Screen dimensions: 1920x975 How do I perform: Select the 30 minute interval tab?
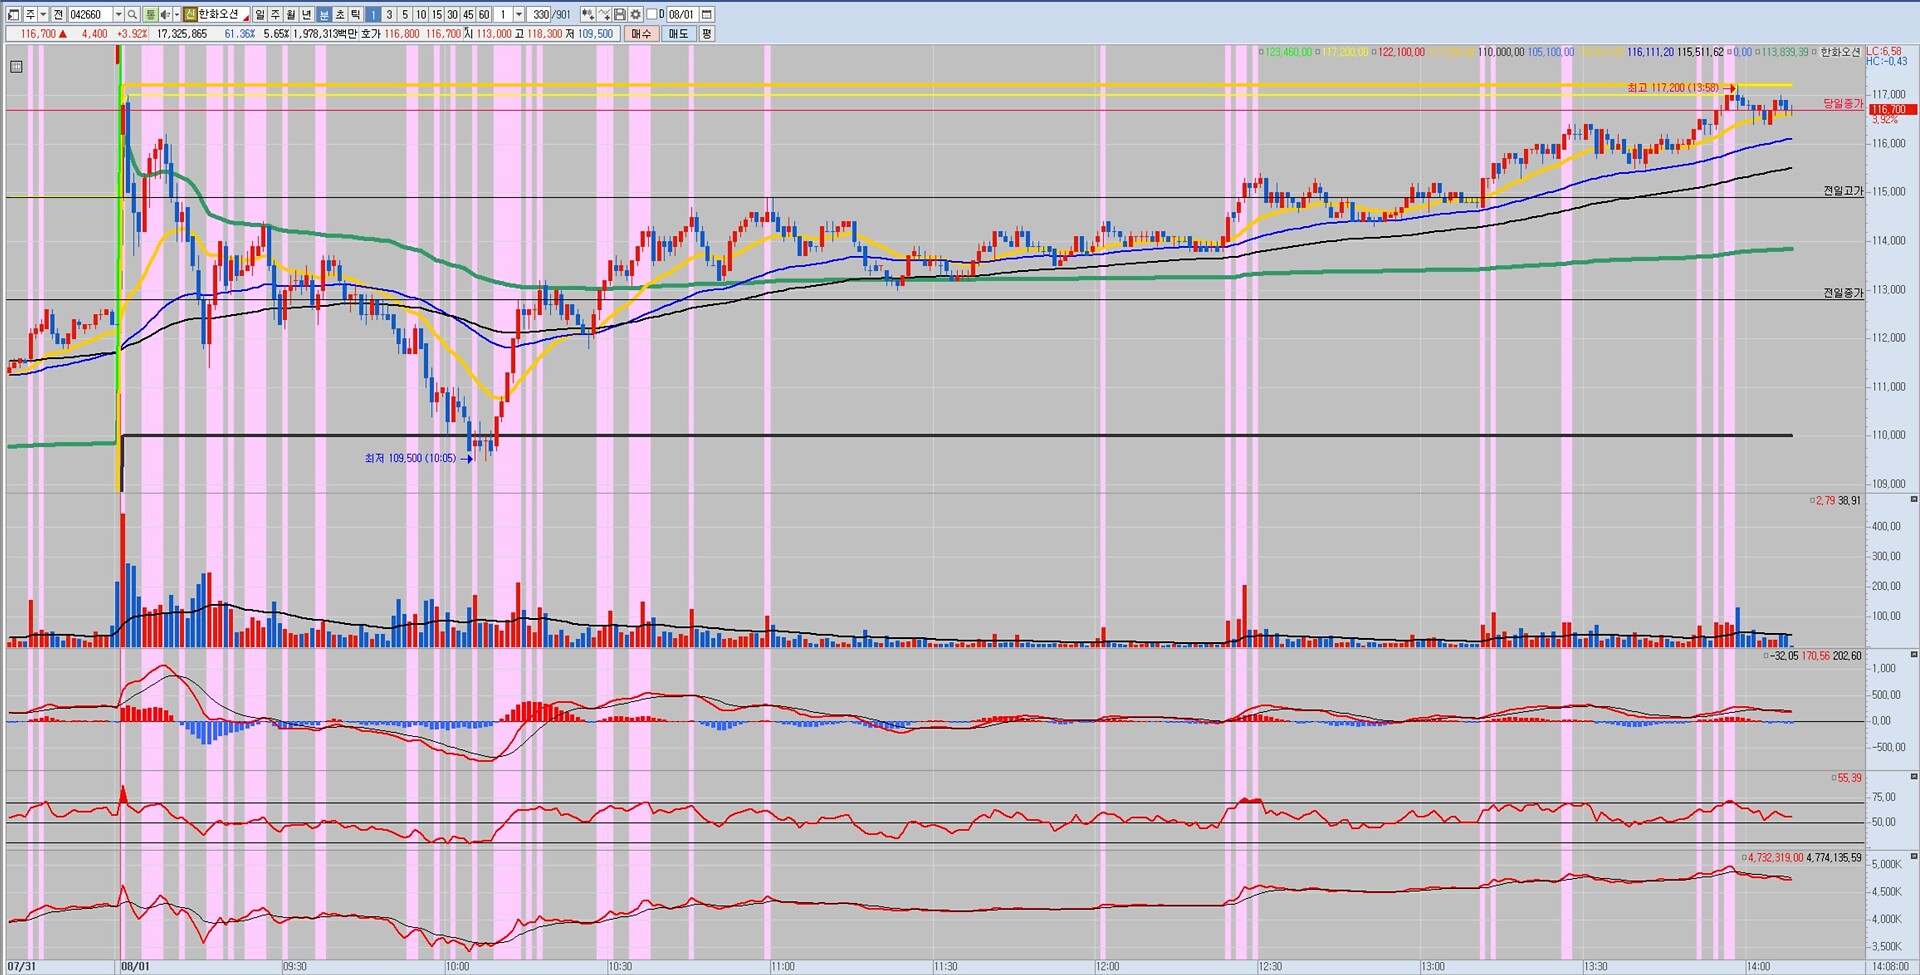coord(452,15)
